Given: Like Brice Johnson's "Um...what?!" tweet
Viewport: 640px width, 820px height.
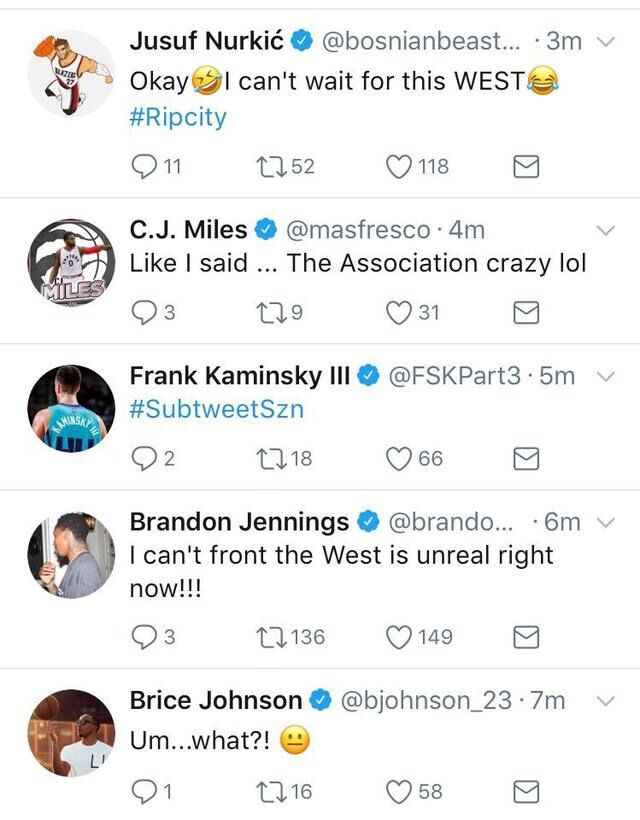Looking at the screenshot, I should coord(400,792).
